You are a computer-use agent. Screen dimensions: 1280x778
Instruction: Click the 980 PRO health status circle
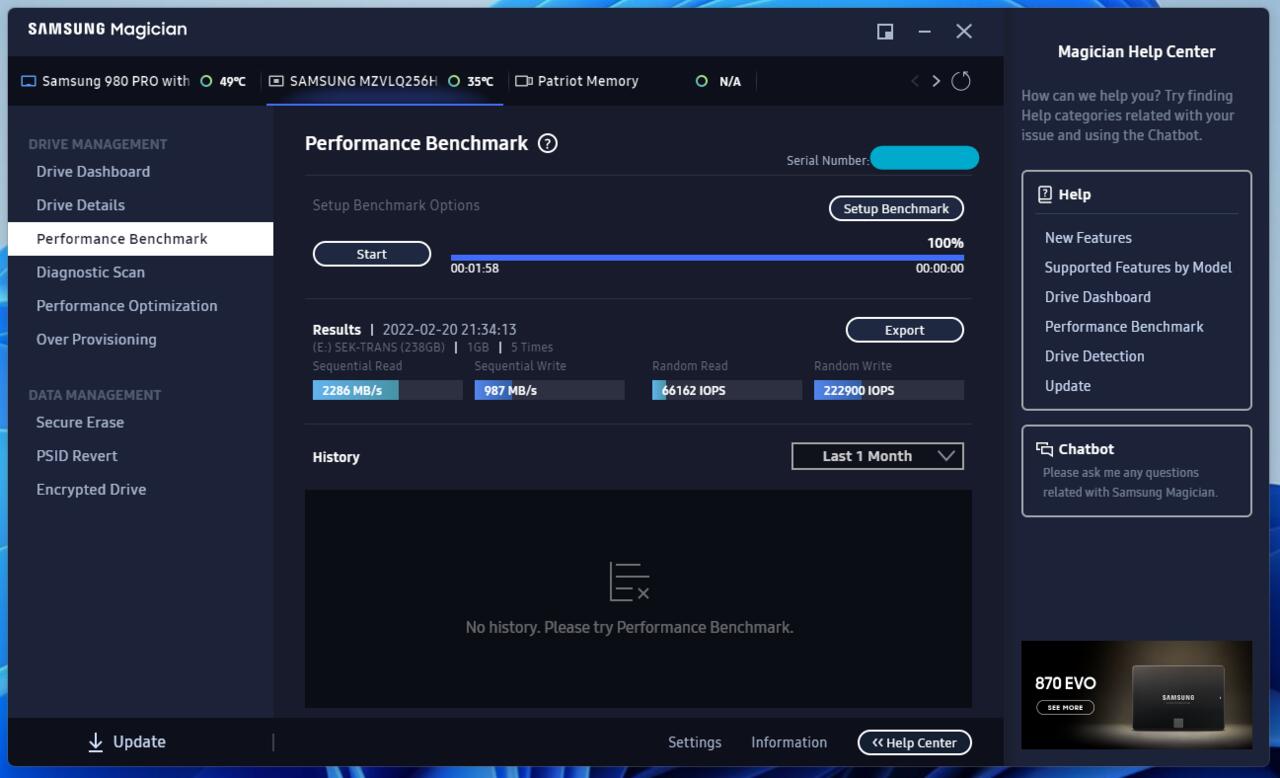coord(206,81)
